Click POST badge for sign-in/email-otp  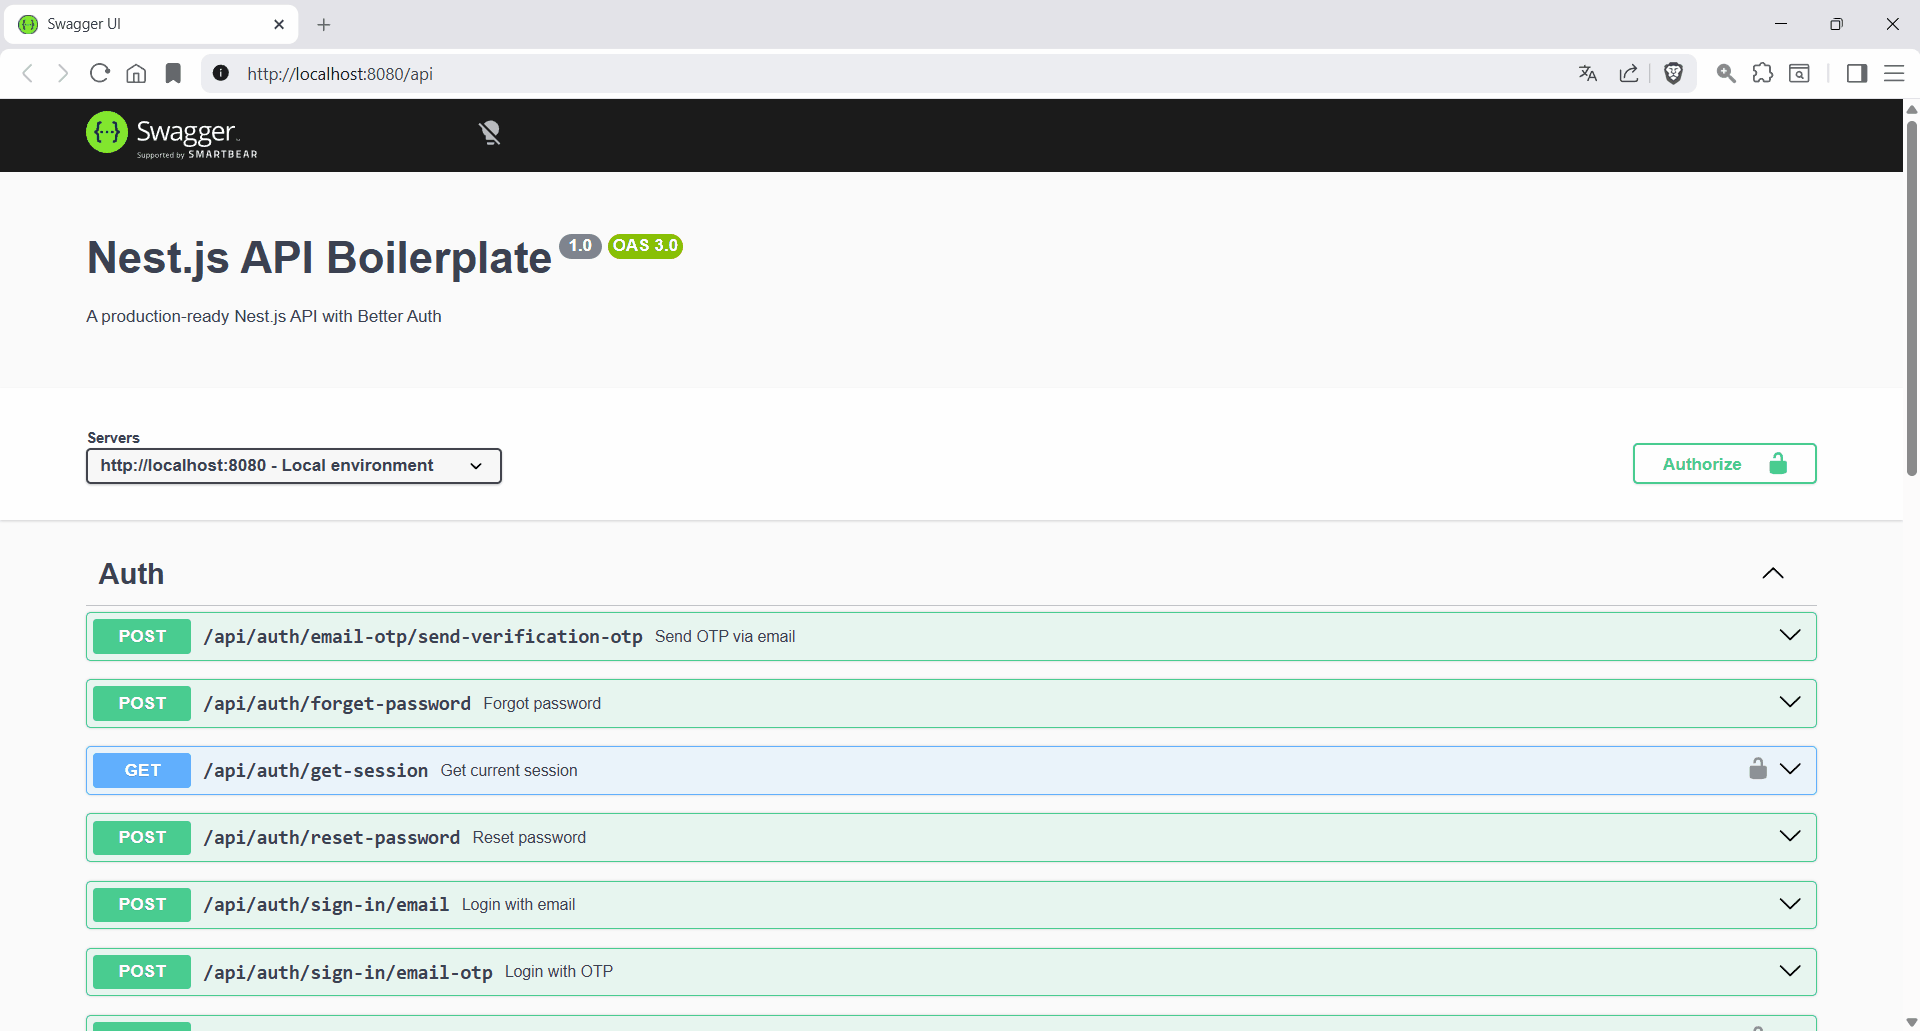(142, 971)
